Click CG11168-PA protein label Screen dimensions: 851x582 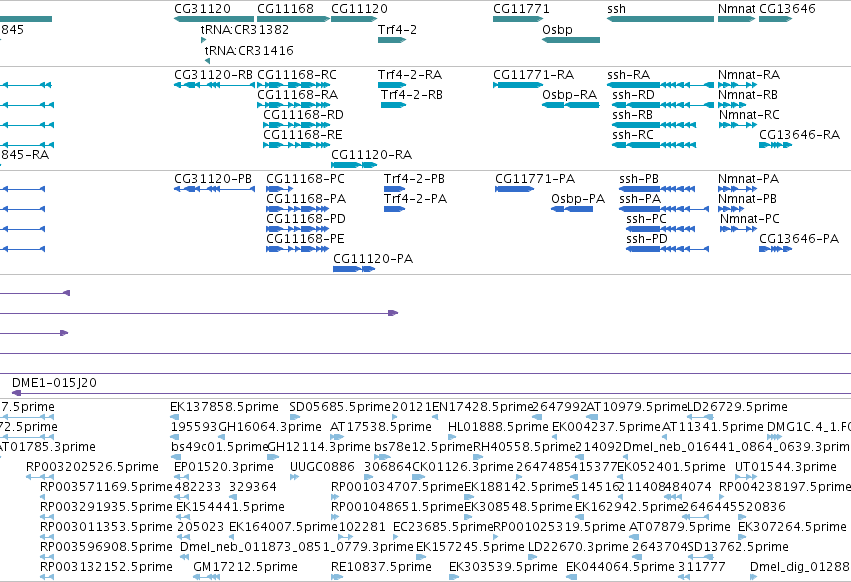point(306,199)
